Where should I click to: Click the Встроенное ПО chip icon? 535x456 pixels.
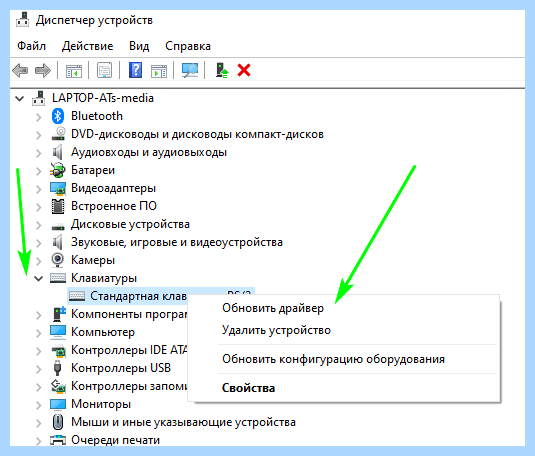58,206
